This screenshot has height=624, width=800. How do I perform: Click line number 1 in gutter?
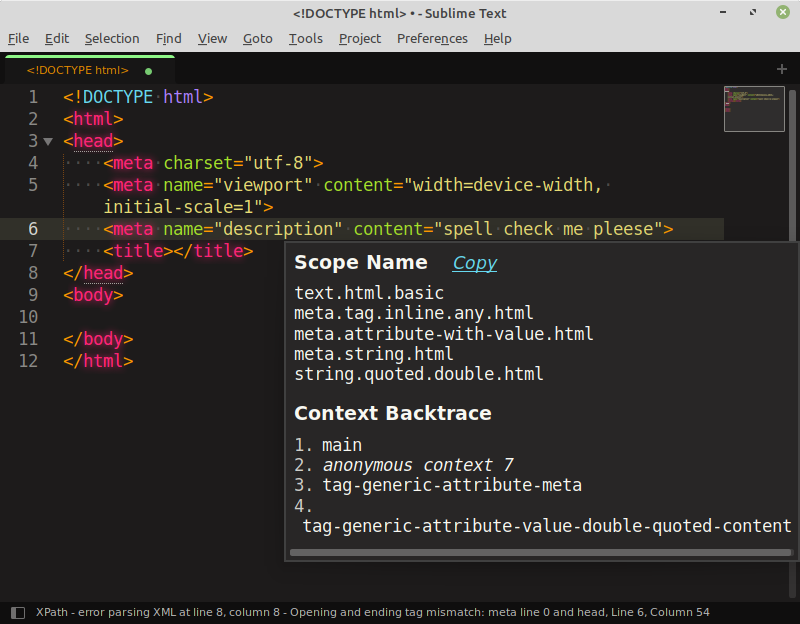[x=33, y=97]
